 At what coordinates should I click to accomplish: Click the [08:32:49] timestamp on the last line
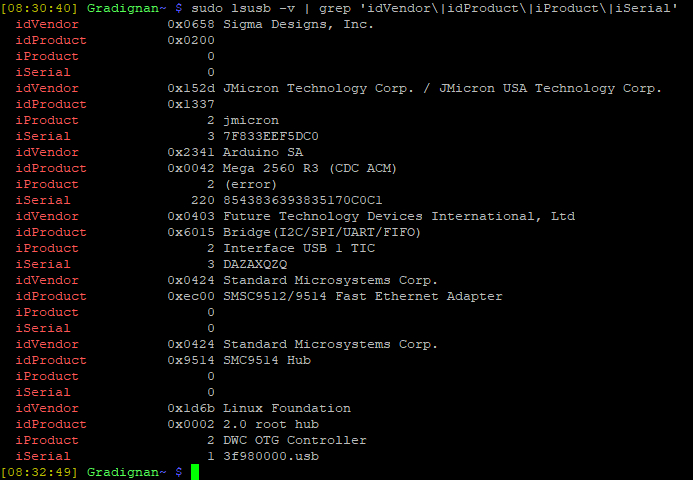coord(41,472)
